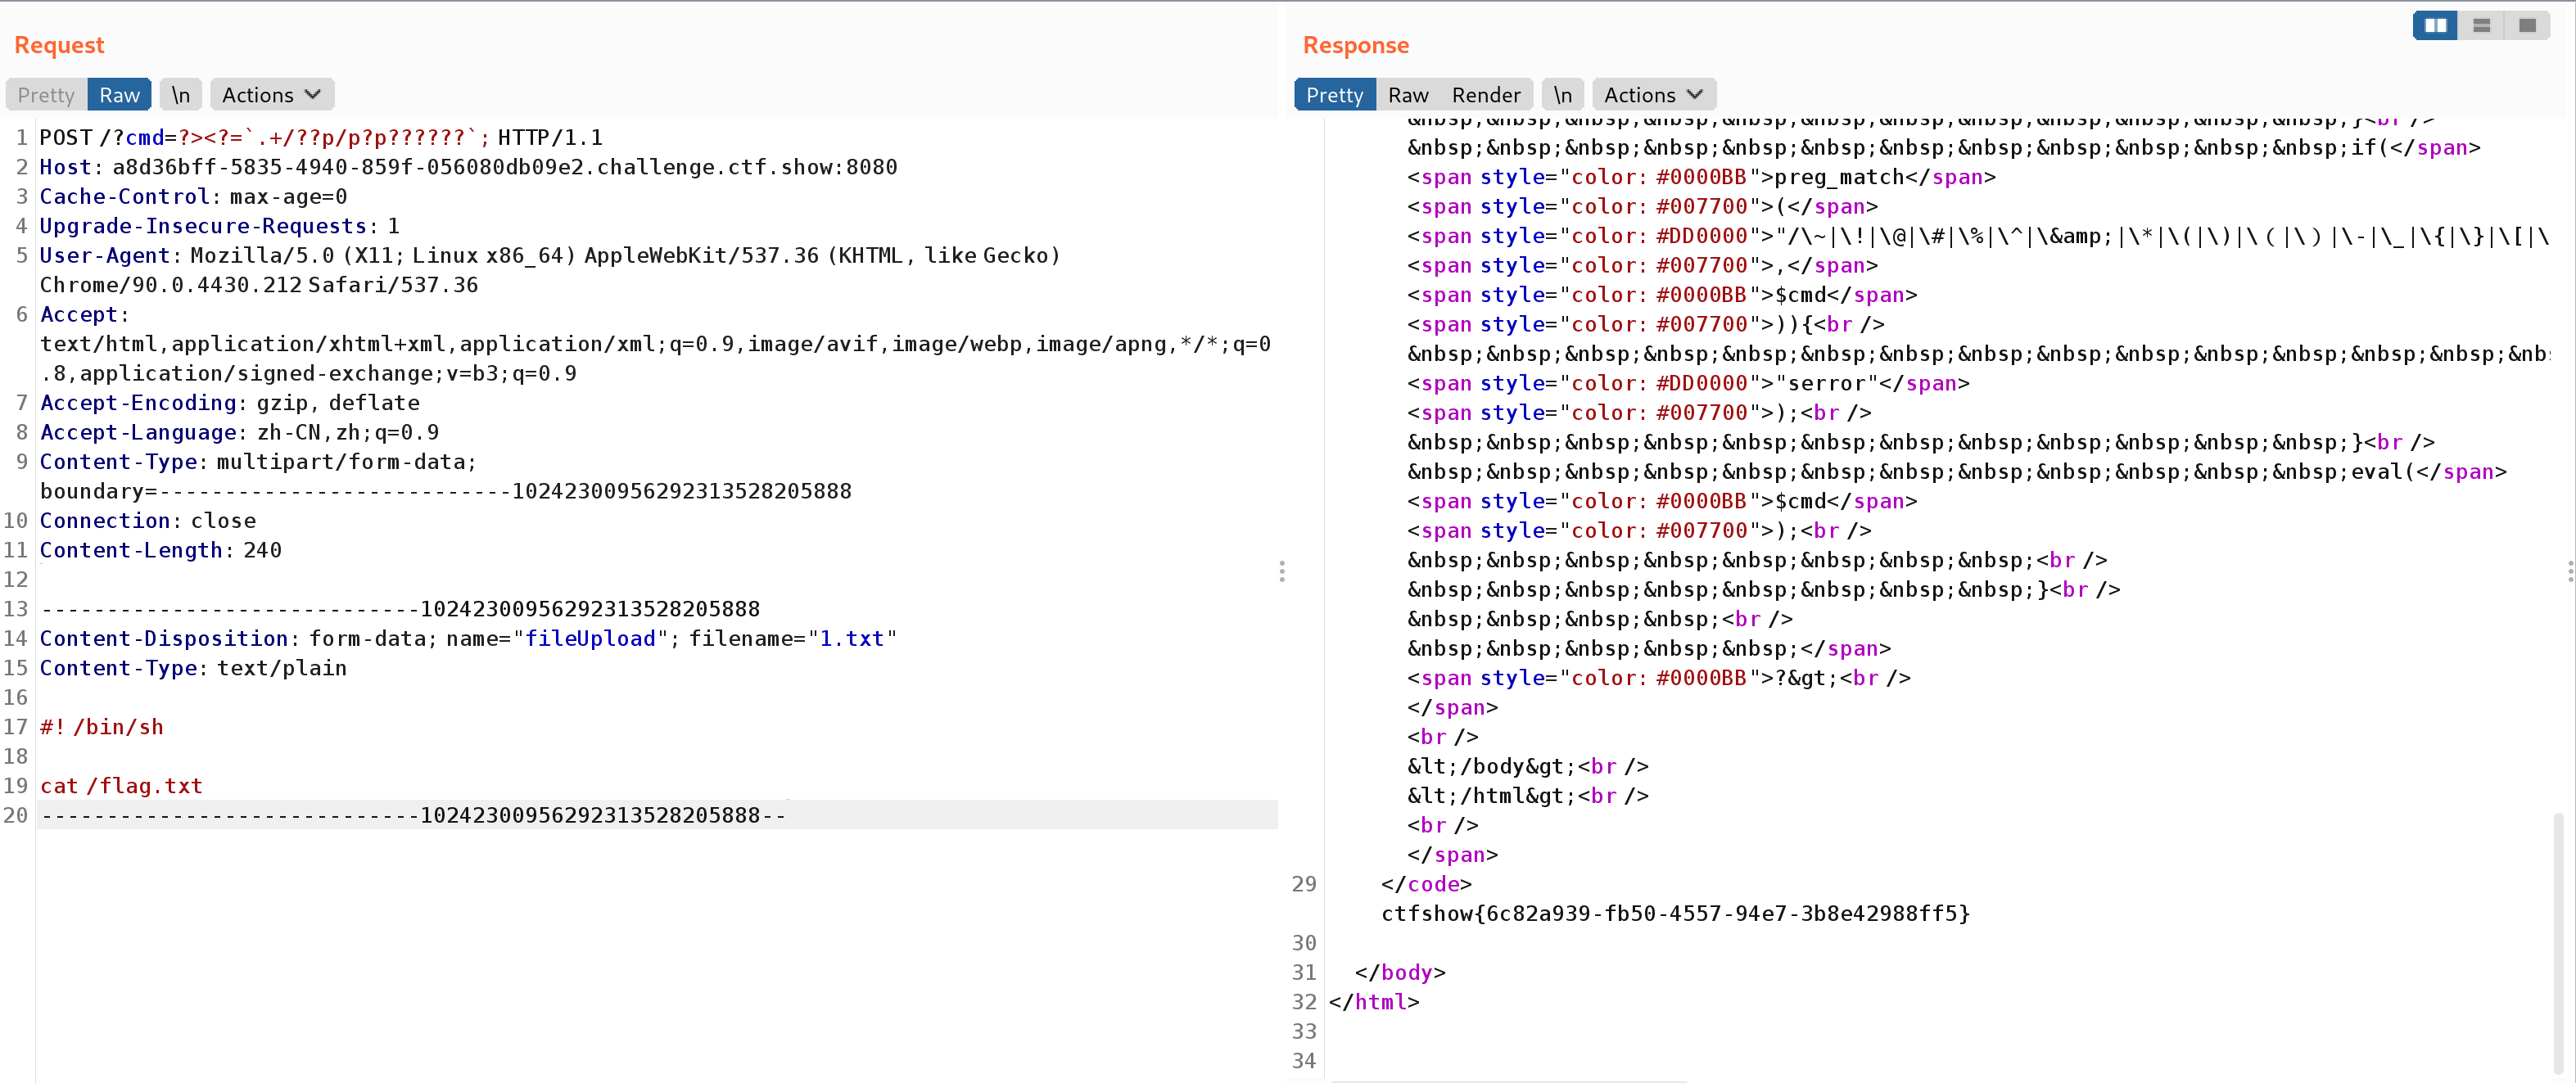
Task: Place cursor on the cat /flag.txt line
Action: (121, 786)
